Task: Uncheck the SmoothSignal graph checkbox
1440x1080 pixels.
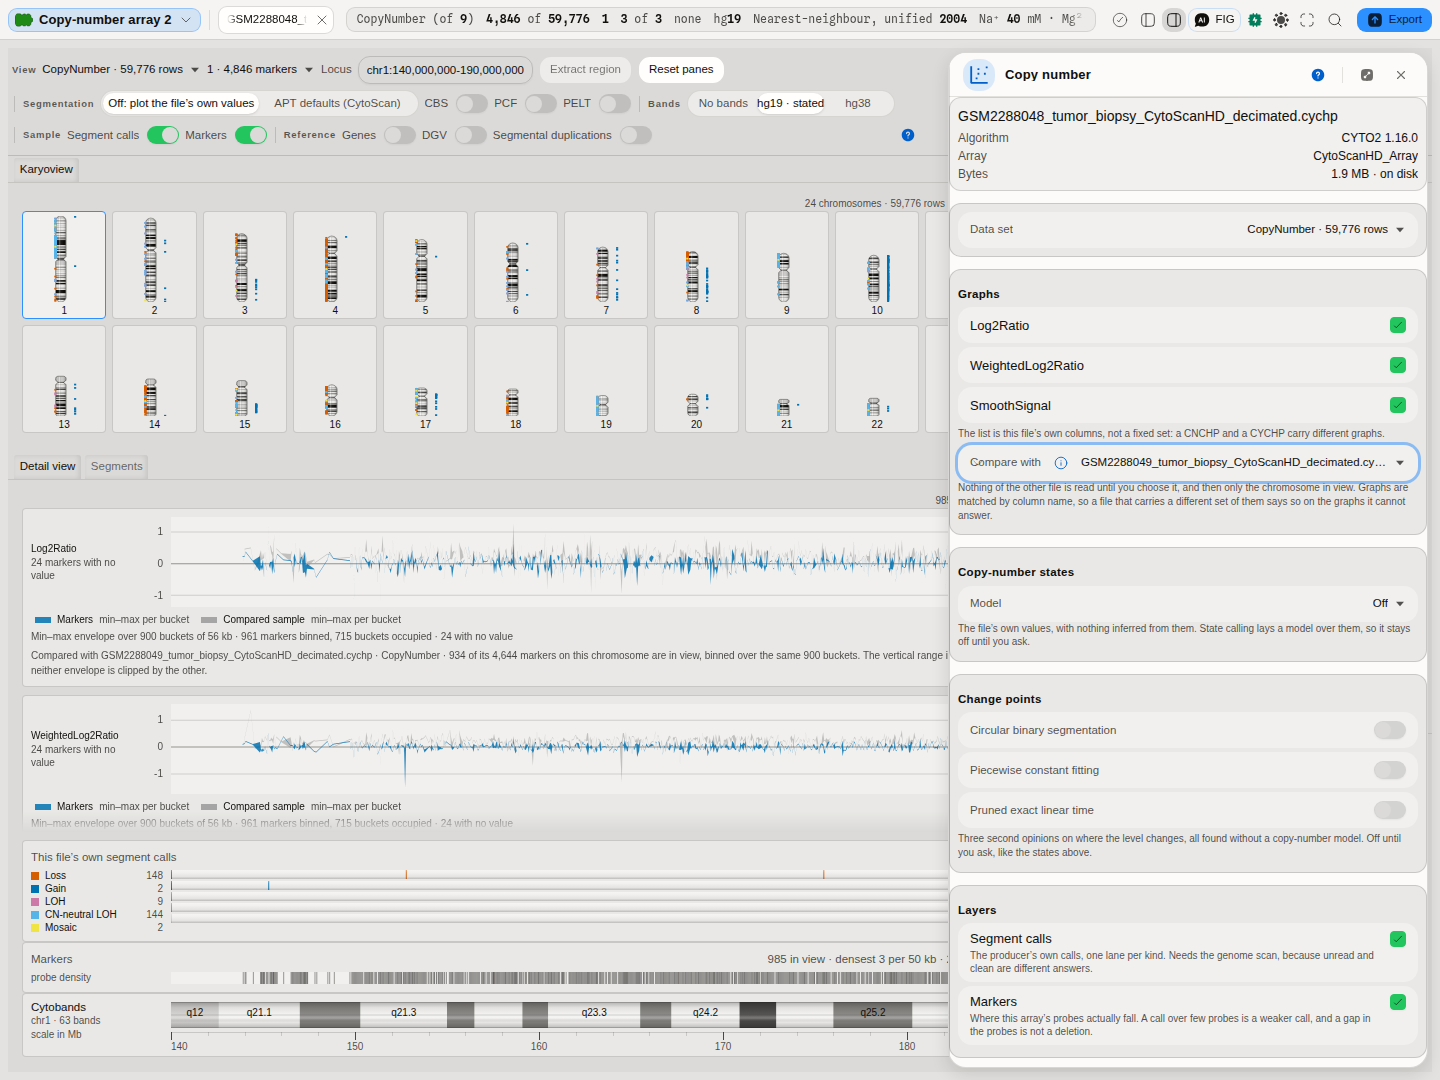Action: pyautogui.click(x=1398, y=405)
